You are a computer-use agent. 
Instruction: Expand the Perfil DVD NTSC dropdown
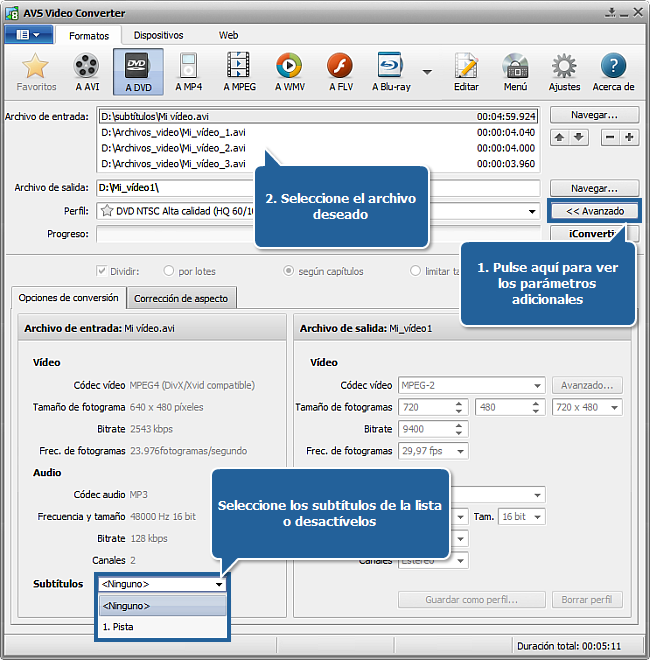[x=532, y=211]
